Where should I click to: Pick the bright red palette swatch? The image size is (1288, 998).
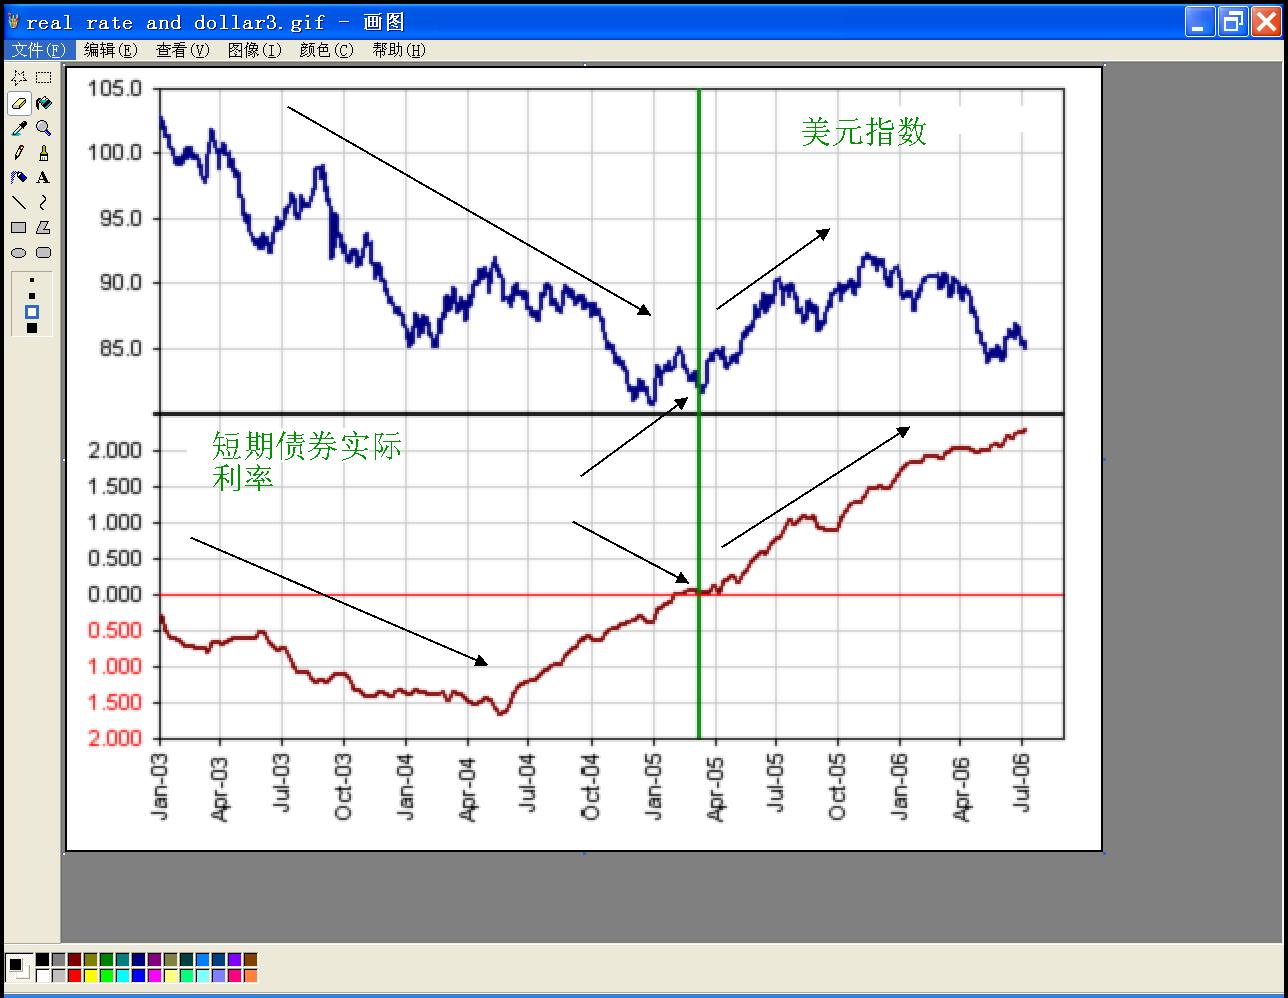[x=74, y=975]
